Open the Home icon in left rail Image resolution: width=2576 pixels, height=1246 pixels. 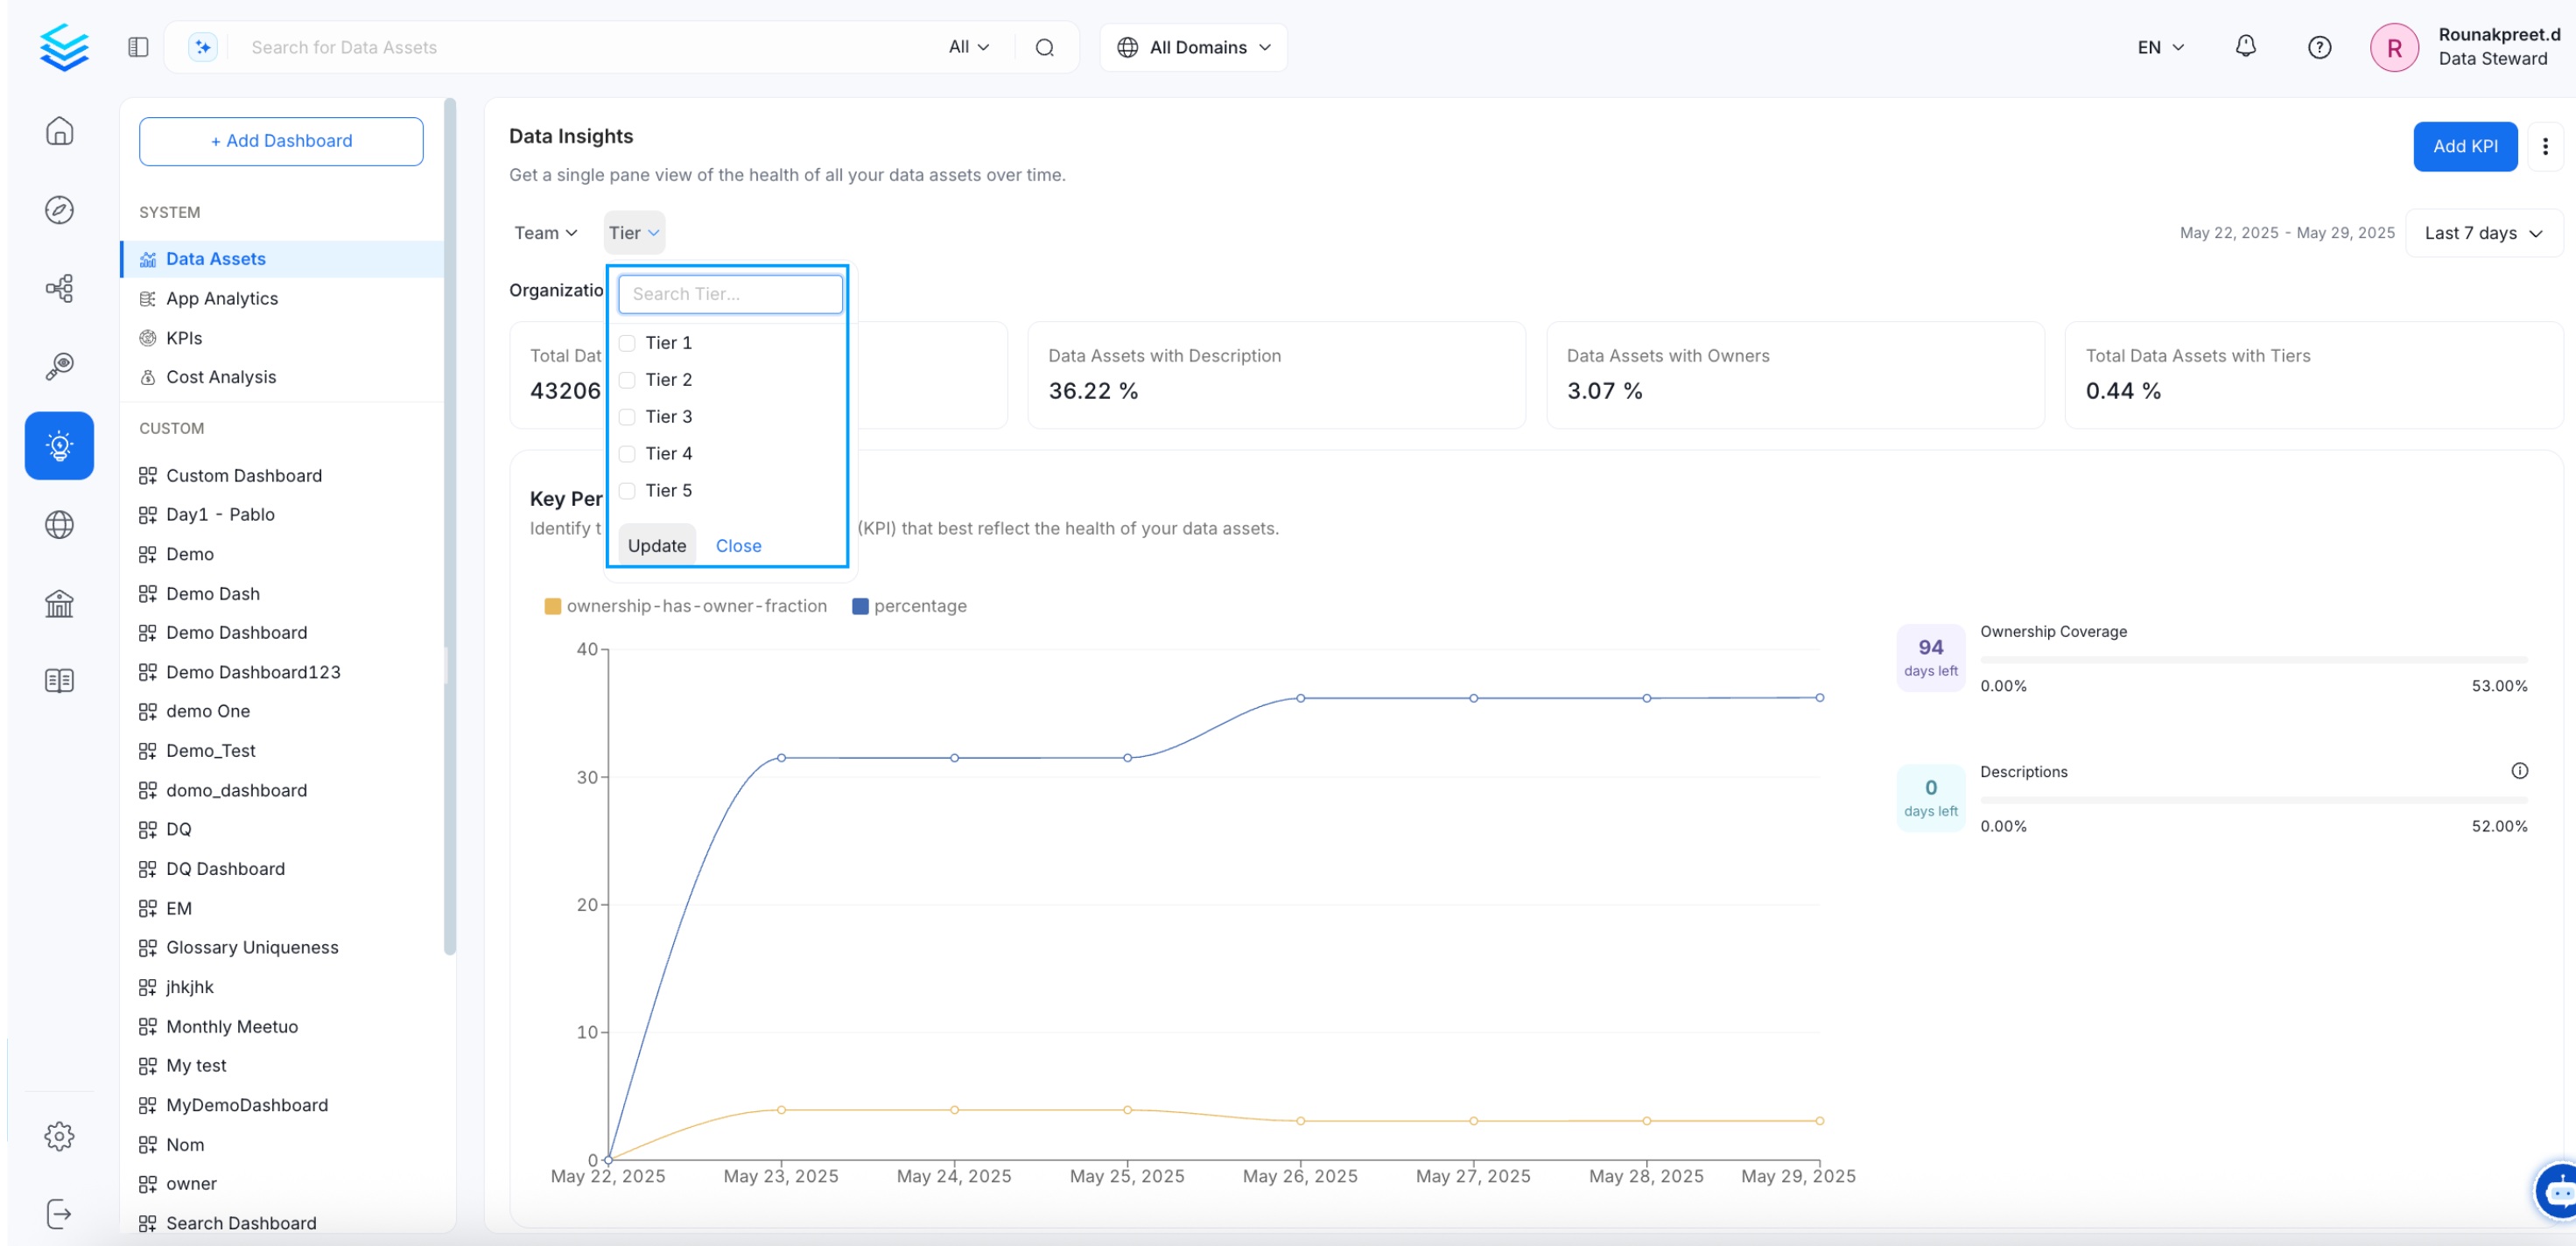[x=59, y=131]
